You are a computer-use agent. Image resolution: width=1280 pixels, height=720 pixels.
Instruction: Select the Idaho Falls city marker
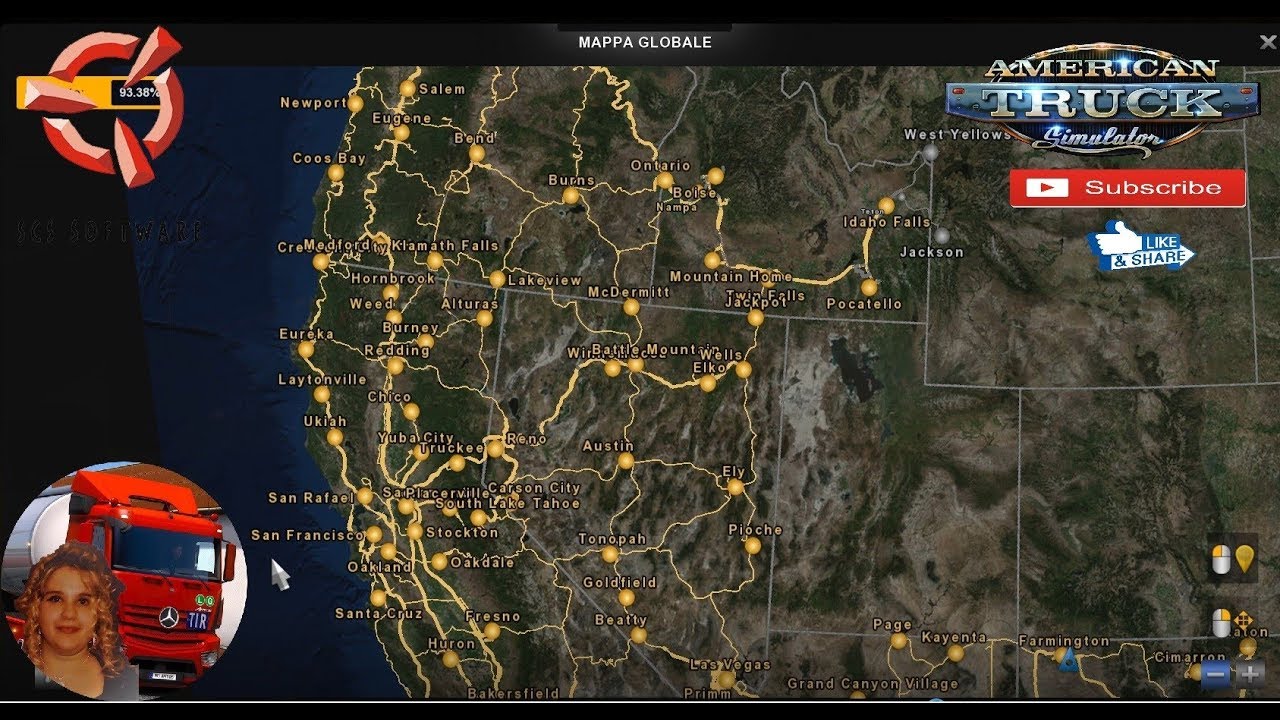click(886, 206)
